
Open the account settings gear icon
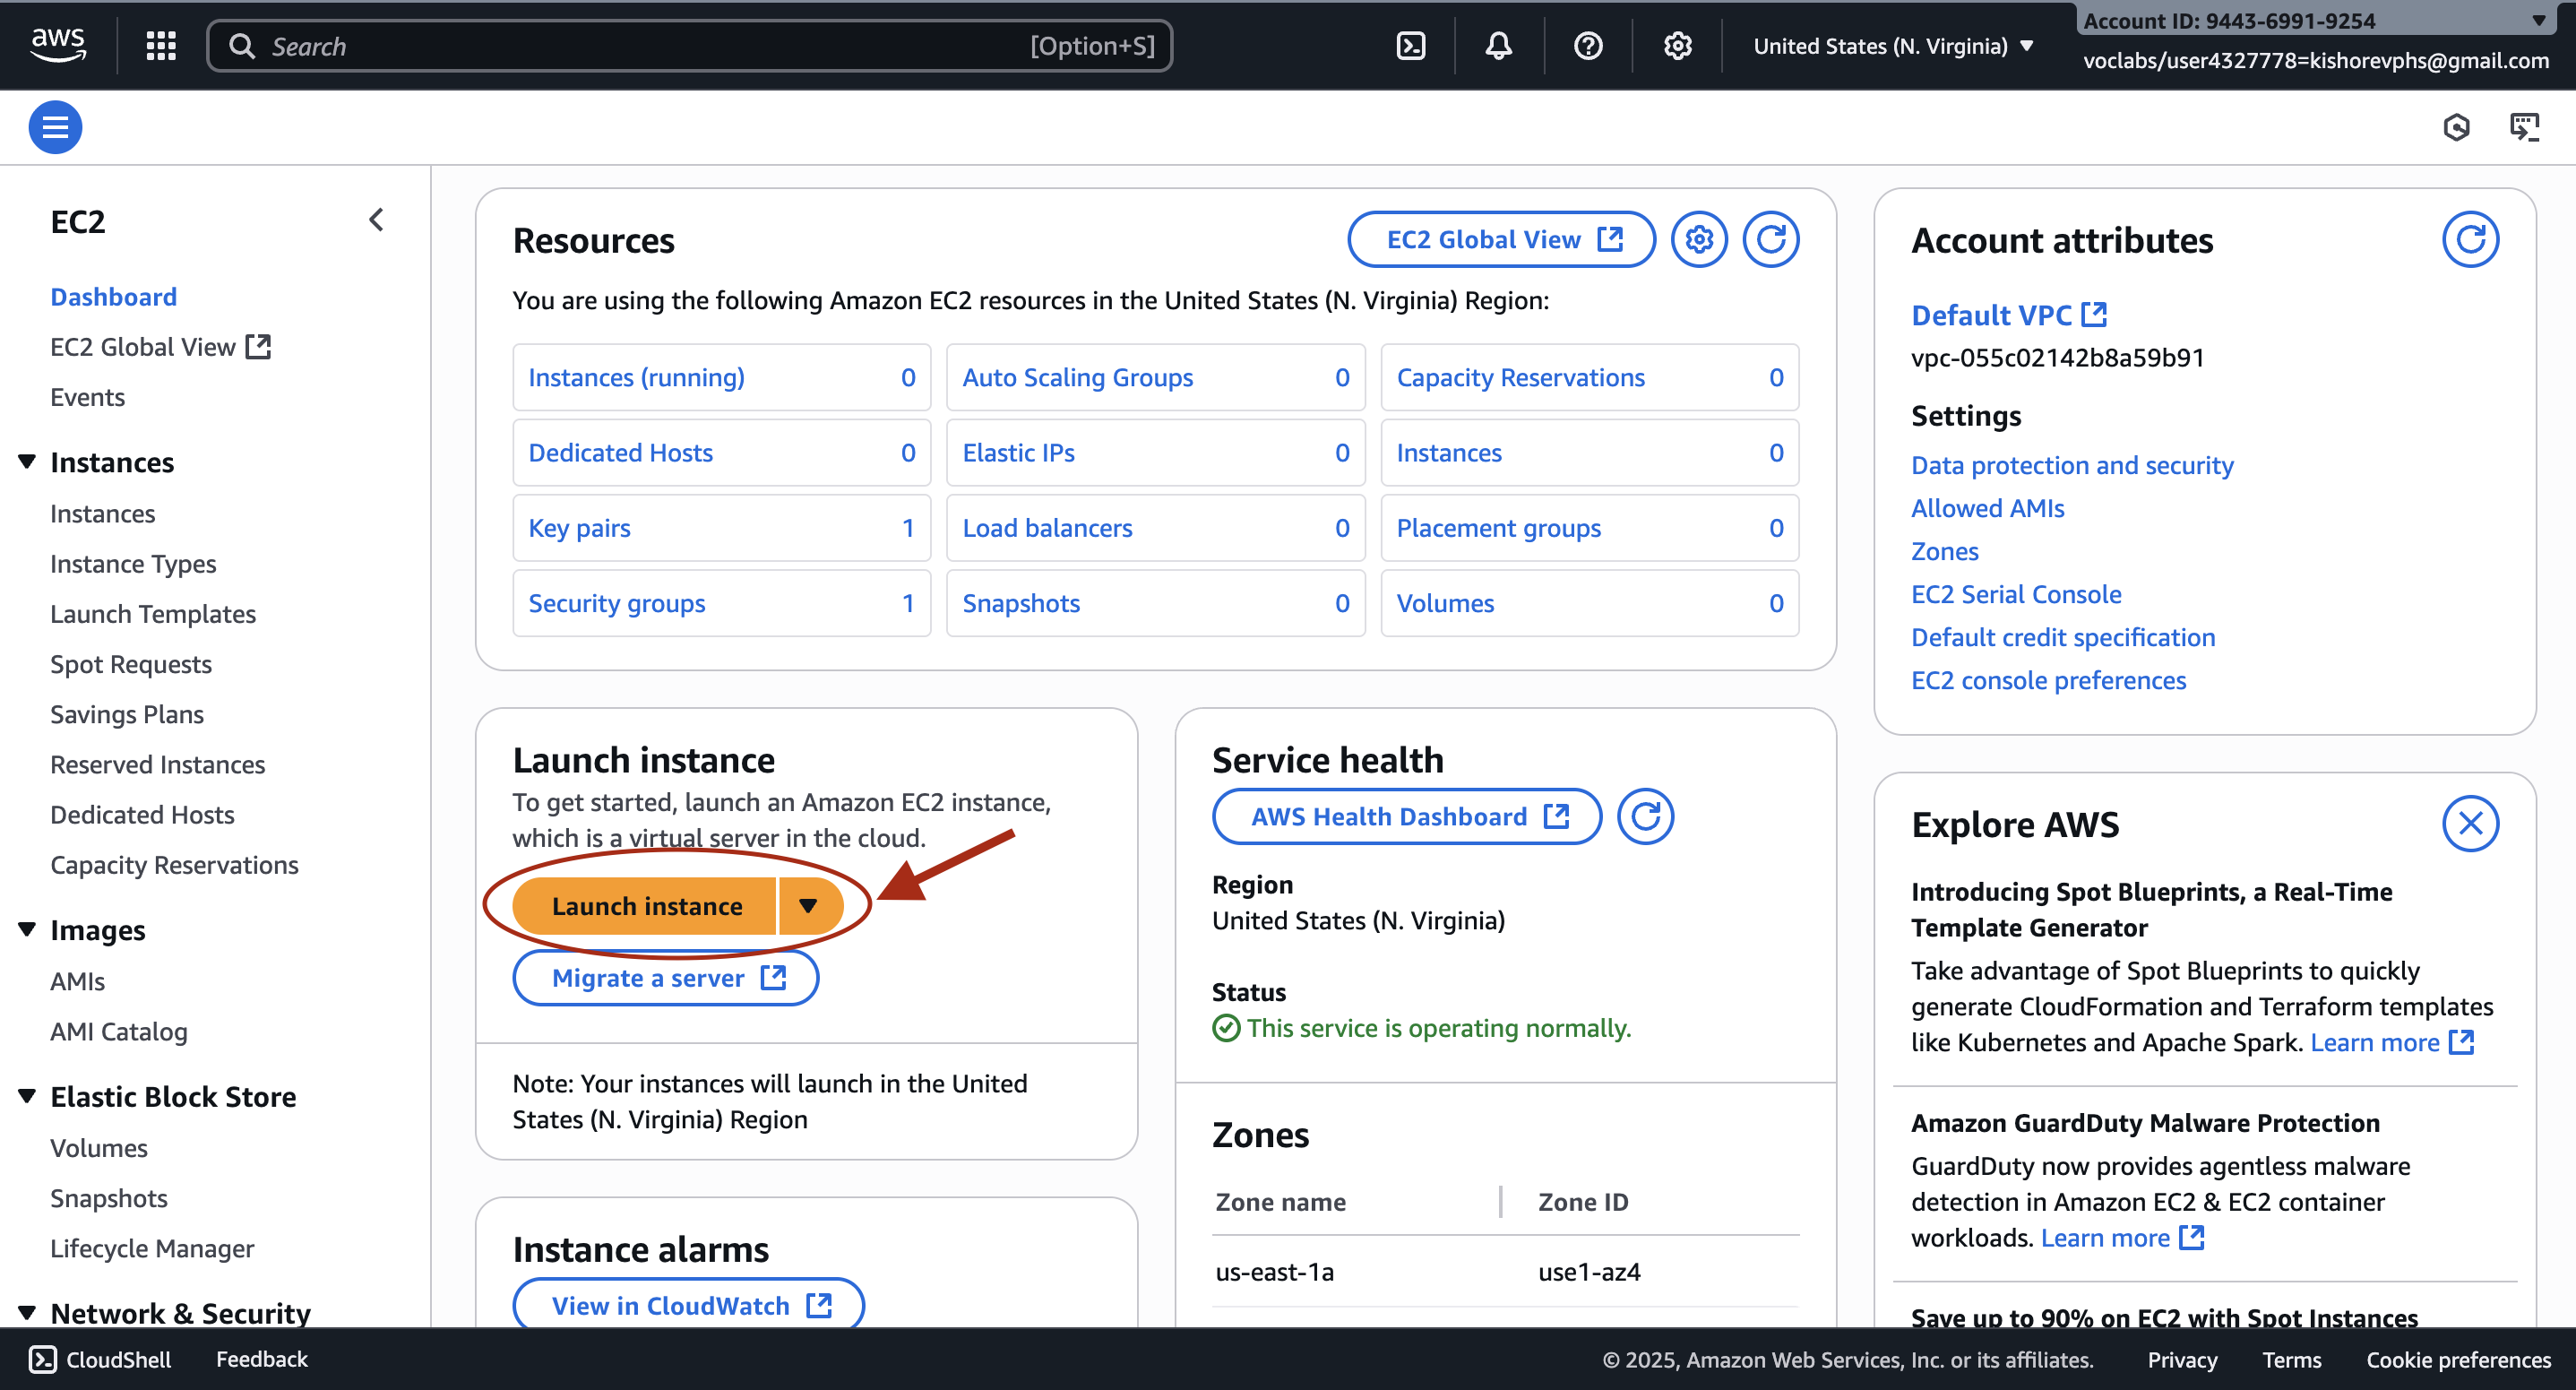(x=1678, y=45)
